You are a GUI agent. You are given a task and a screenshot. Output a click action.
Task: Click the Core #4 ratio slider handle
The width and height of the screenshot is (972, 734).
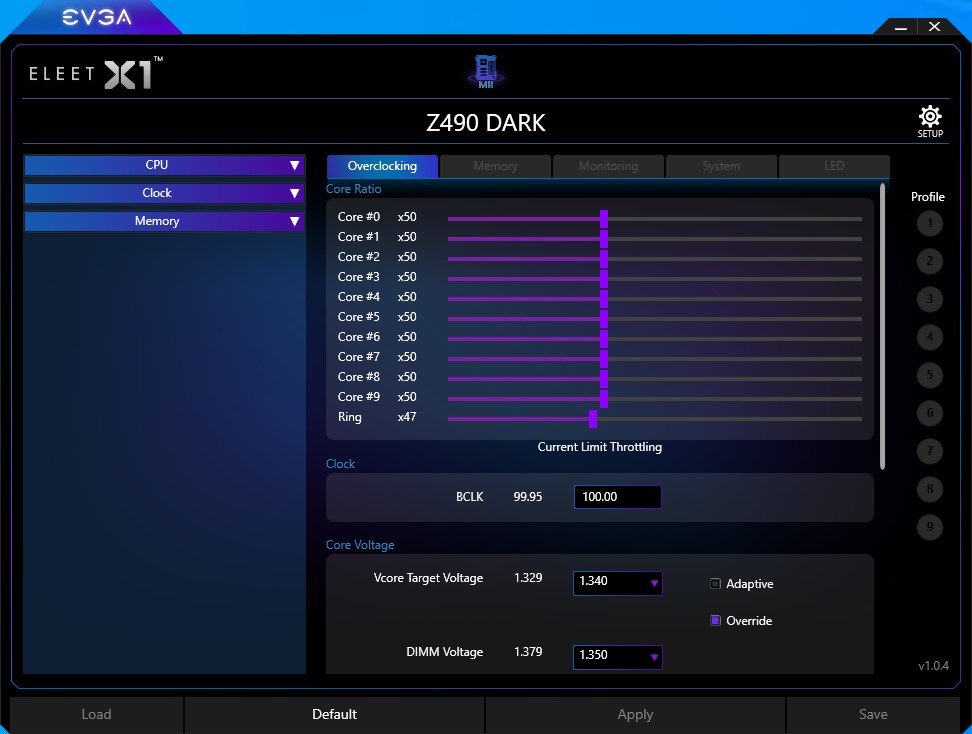(604, 299)
